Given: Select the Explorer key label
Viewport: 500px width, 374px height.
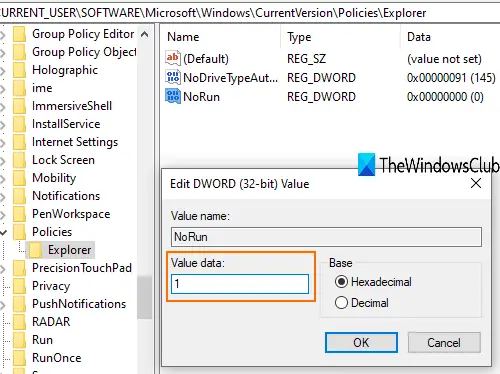Looking at the screenshot, I should (70, 250).
